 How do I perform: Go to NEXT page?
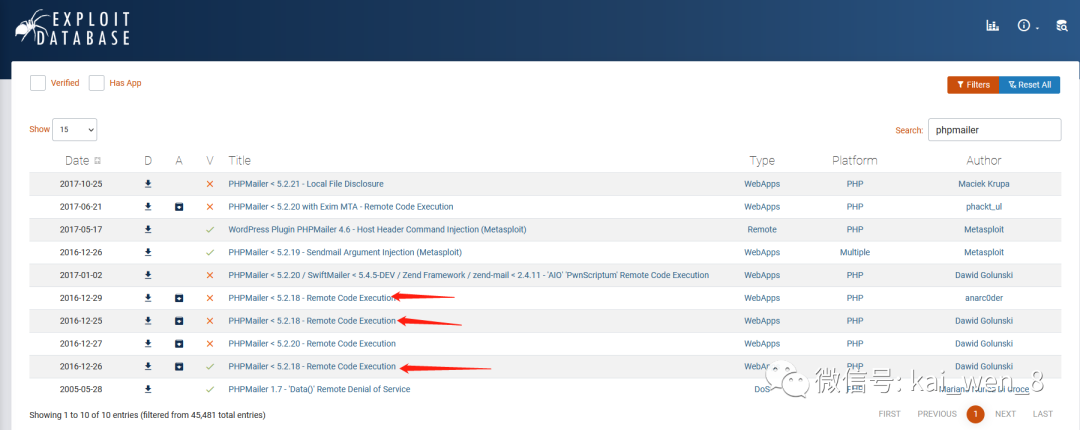1006,414
